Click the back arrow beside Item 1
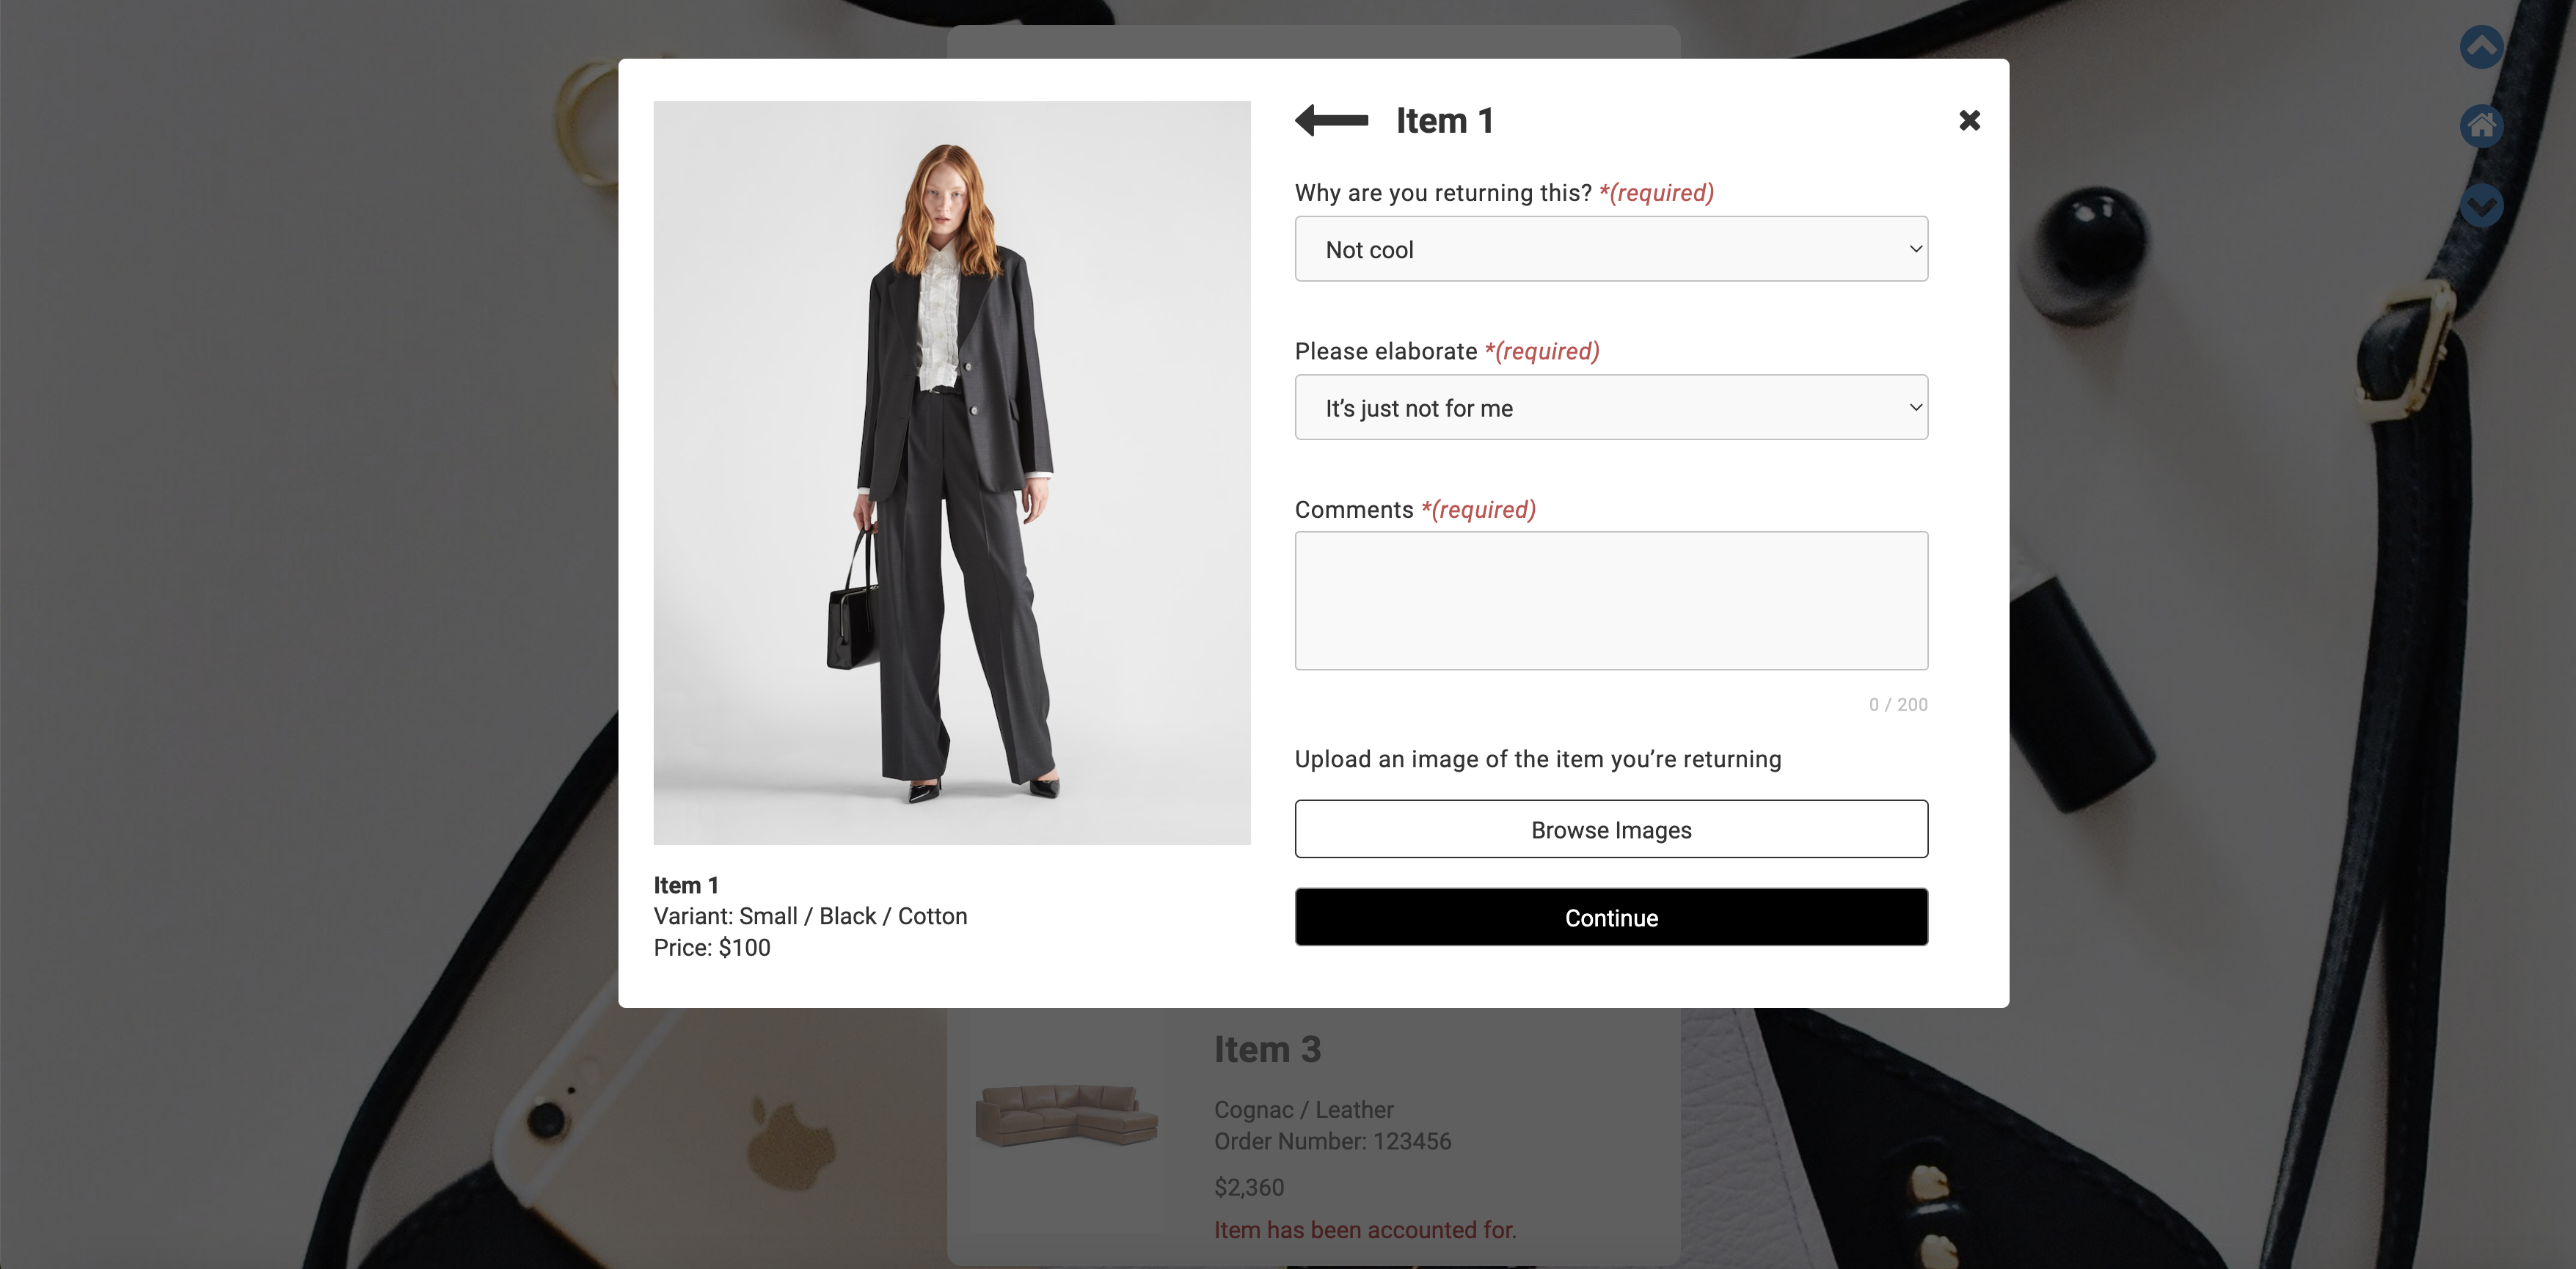The height and width of the screenshot is (1269, 2576). point(1331,120)
